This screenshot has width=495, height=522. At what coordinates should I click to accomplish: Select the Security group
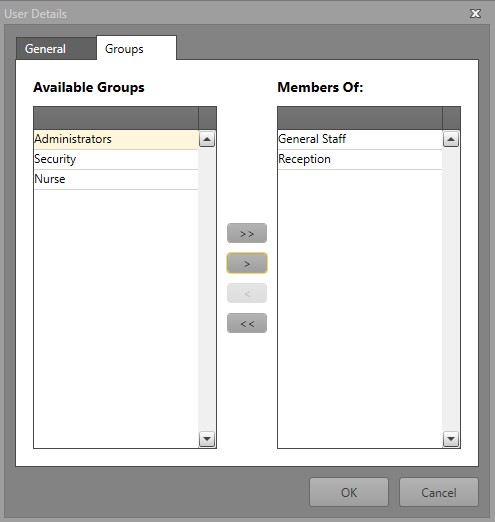116,159
